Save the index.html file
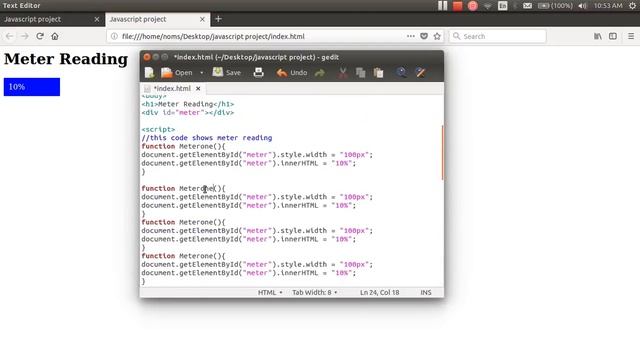The width and height of the screenshot is (640, 360). (227, 73)
